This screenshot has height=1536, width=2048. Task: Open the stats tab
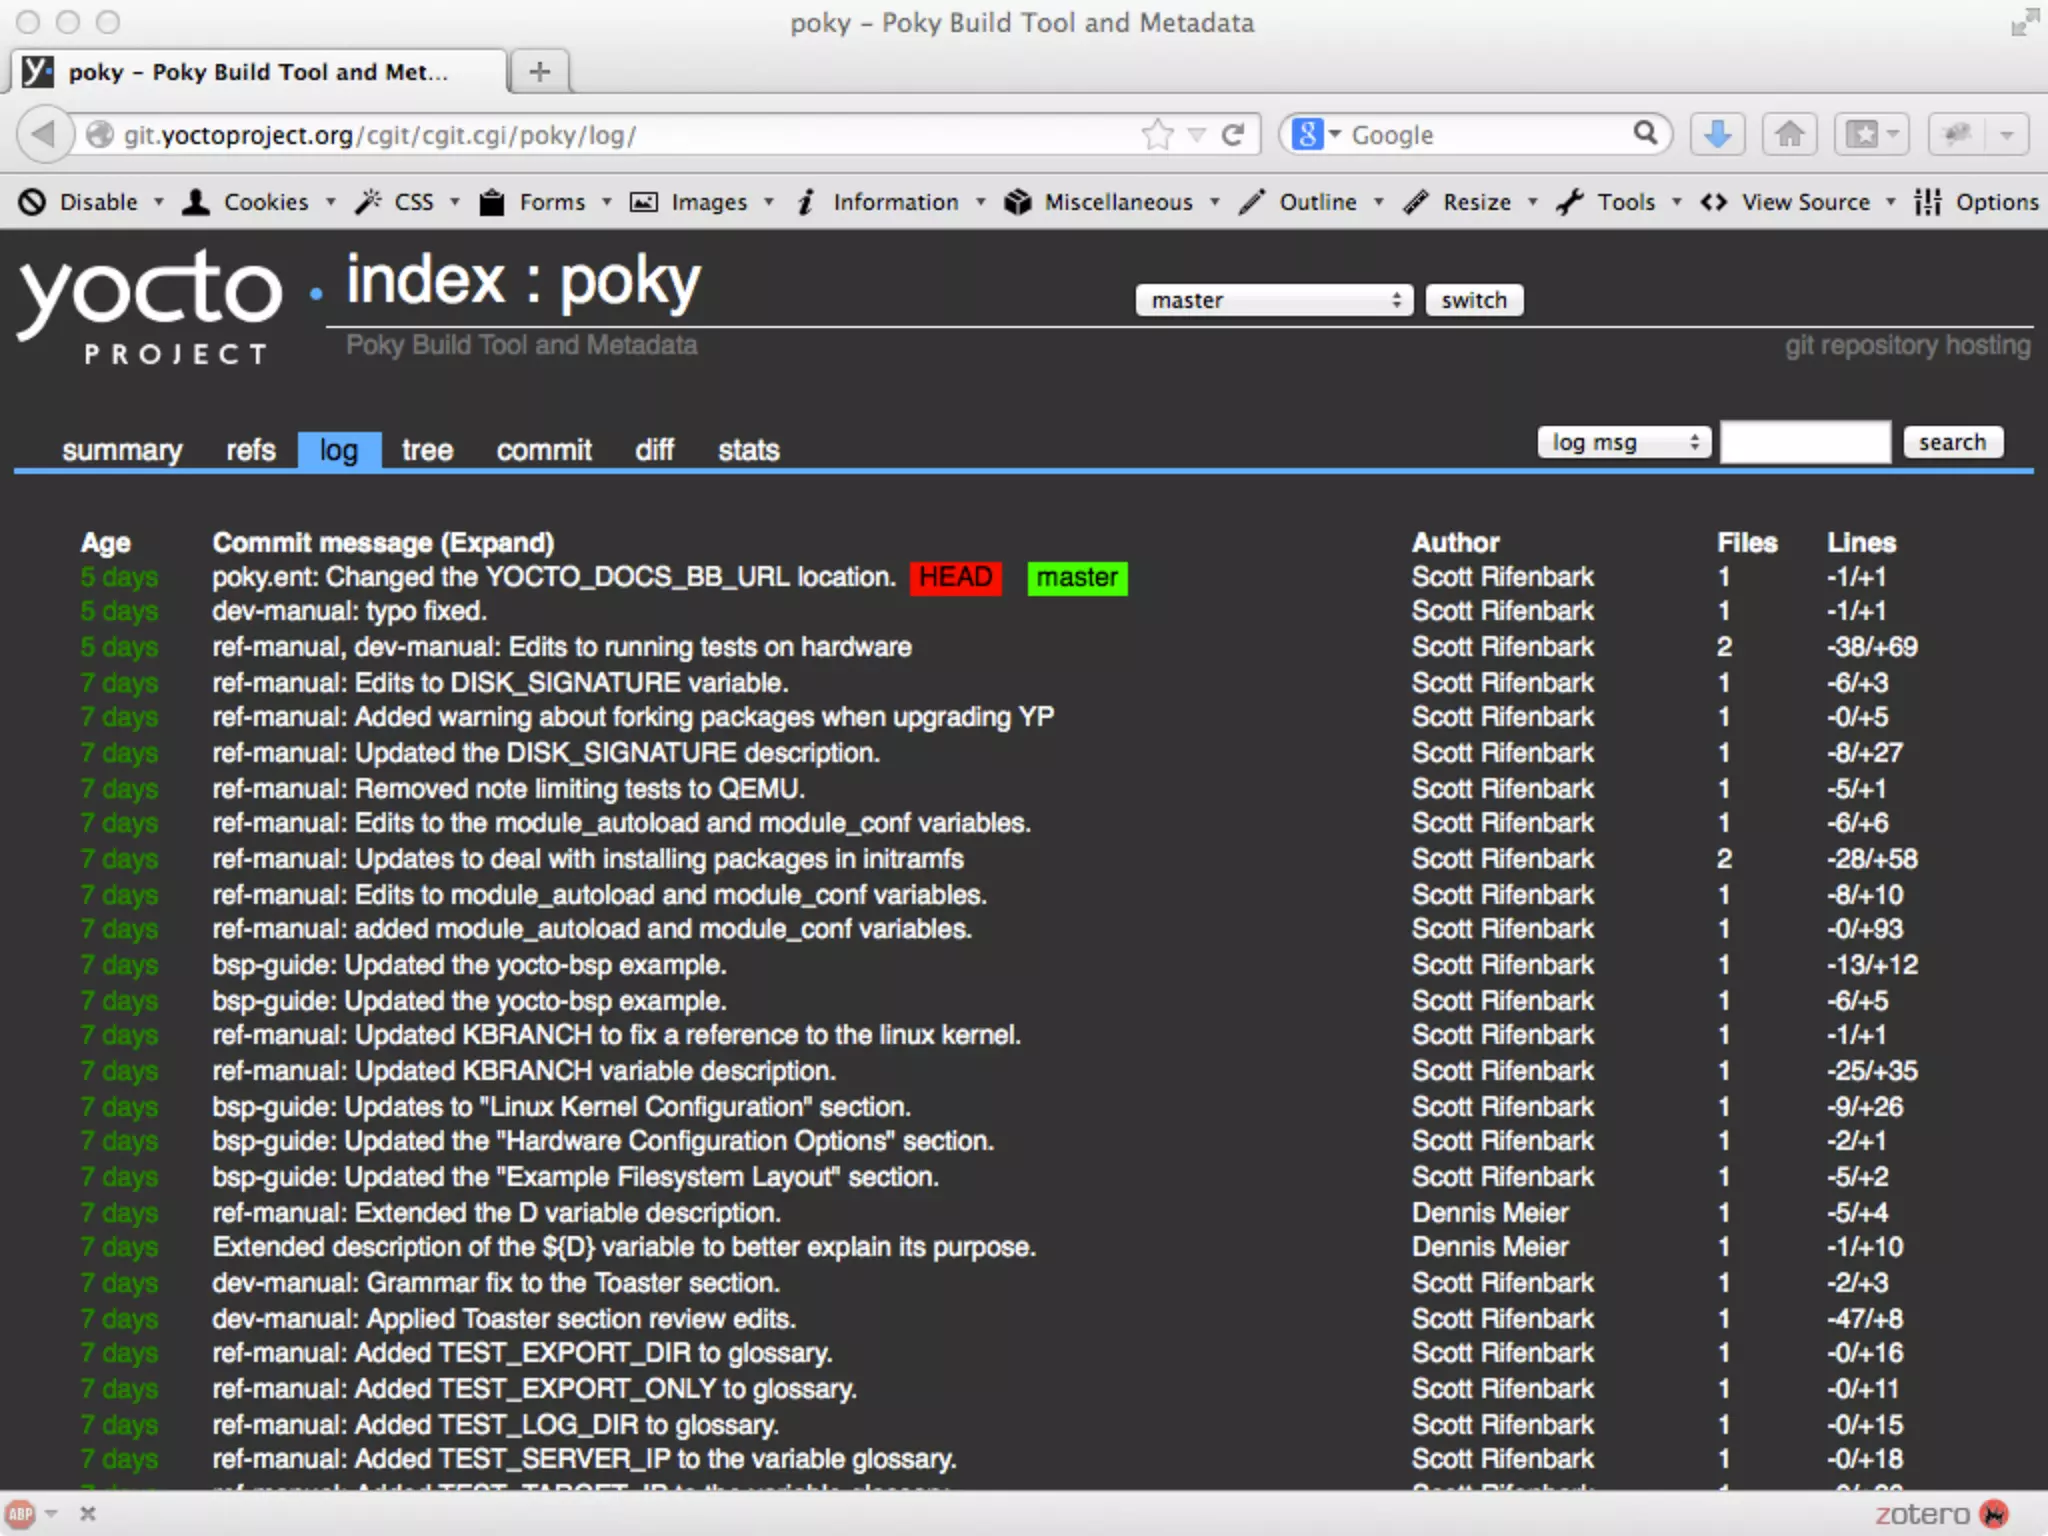[748, 450]
